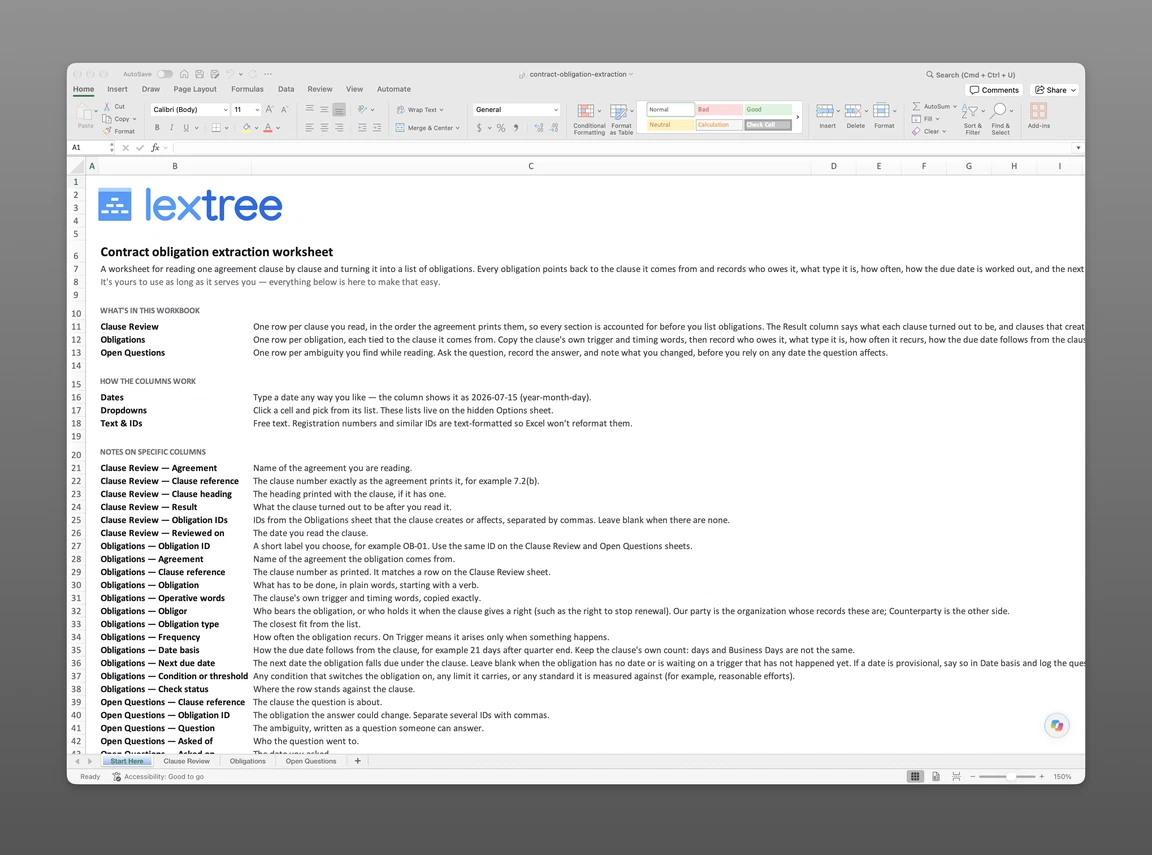
Task: Click the Delete cells icon
Action: tap(853, 111)
